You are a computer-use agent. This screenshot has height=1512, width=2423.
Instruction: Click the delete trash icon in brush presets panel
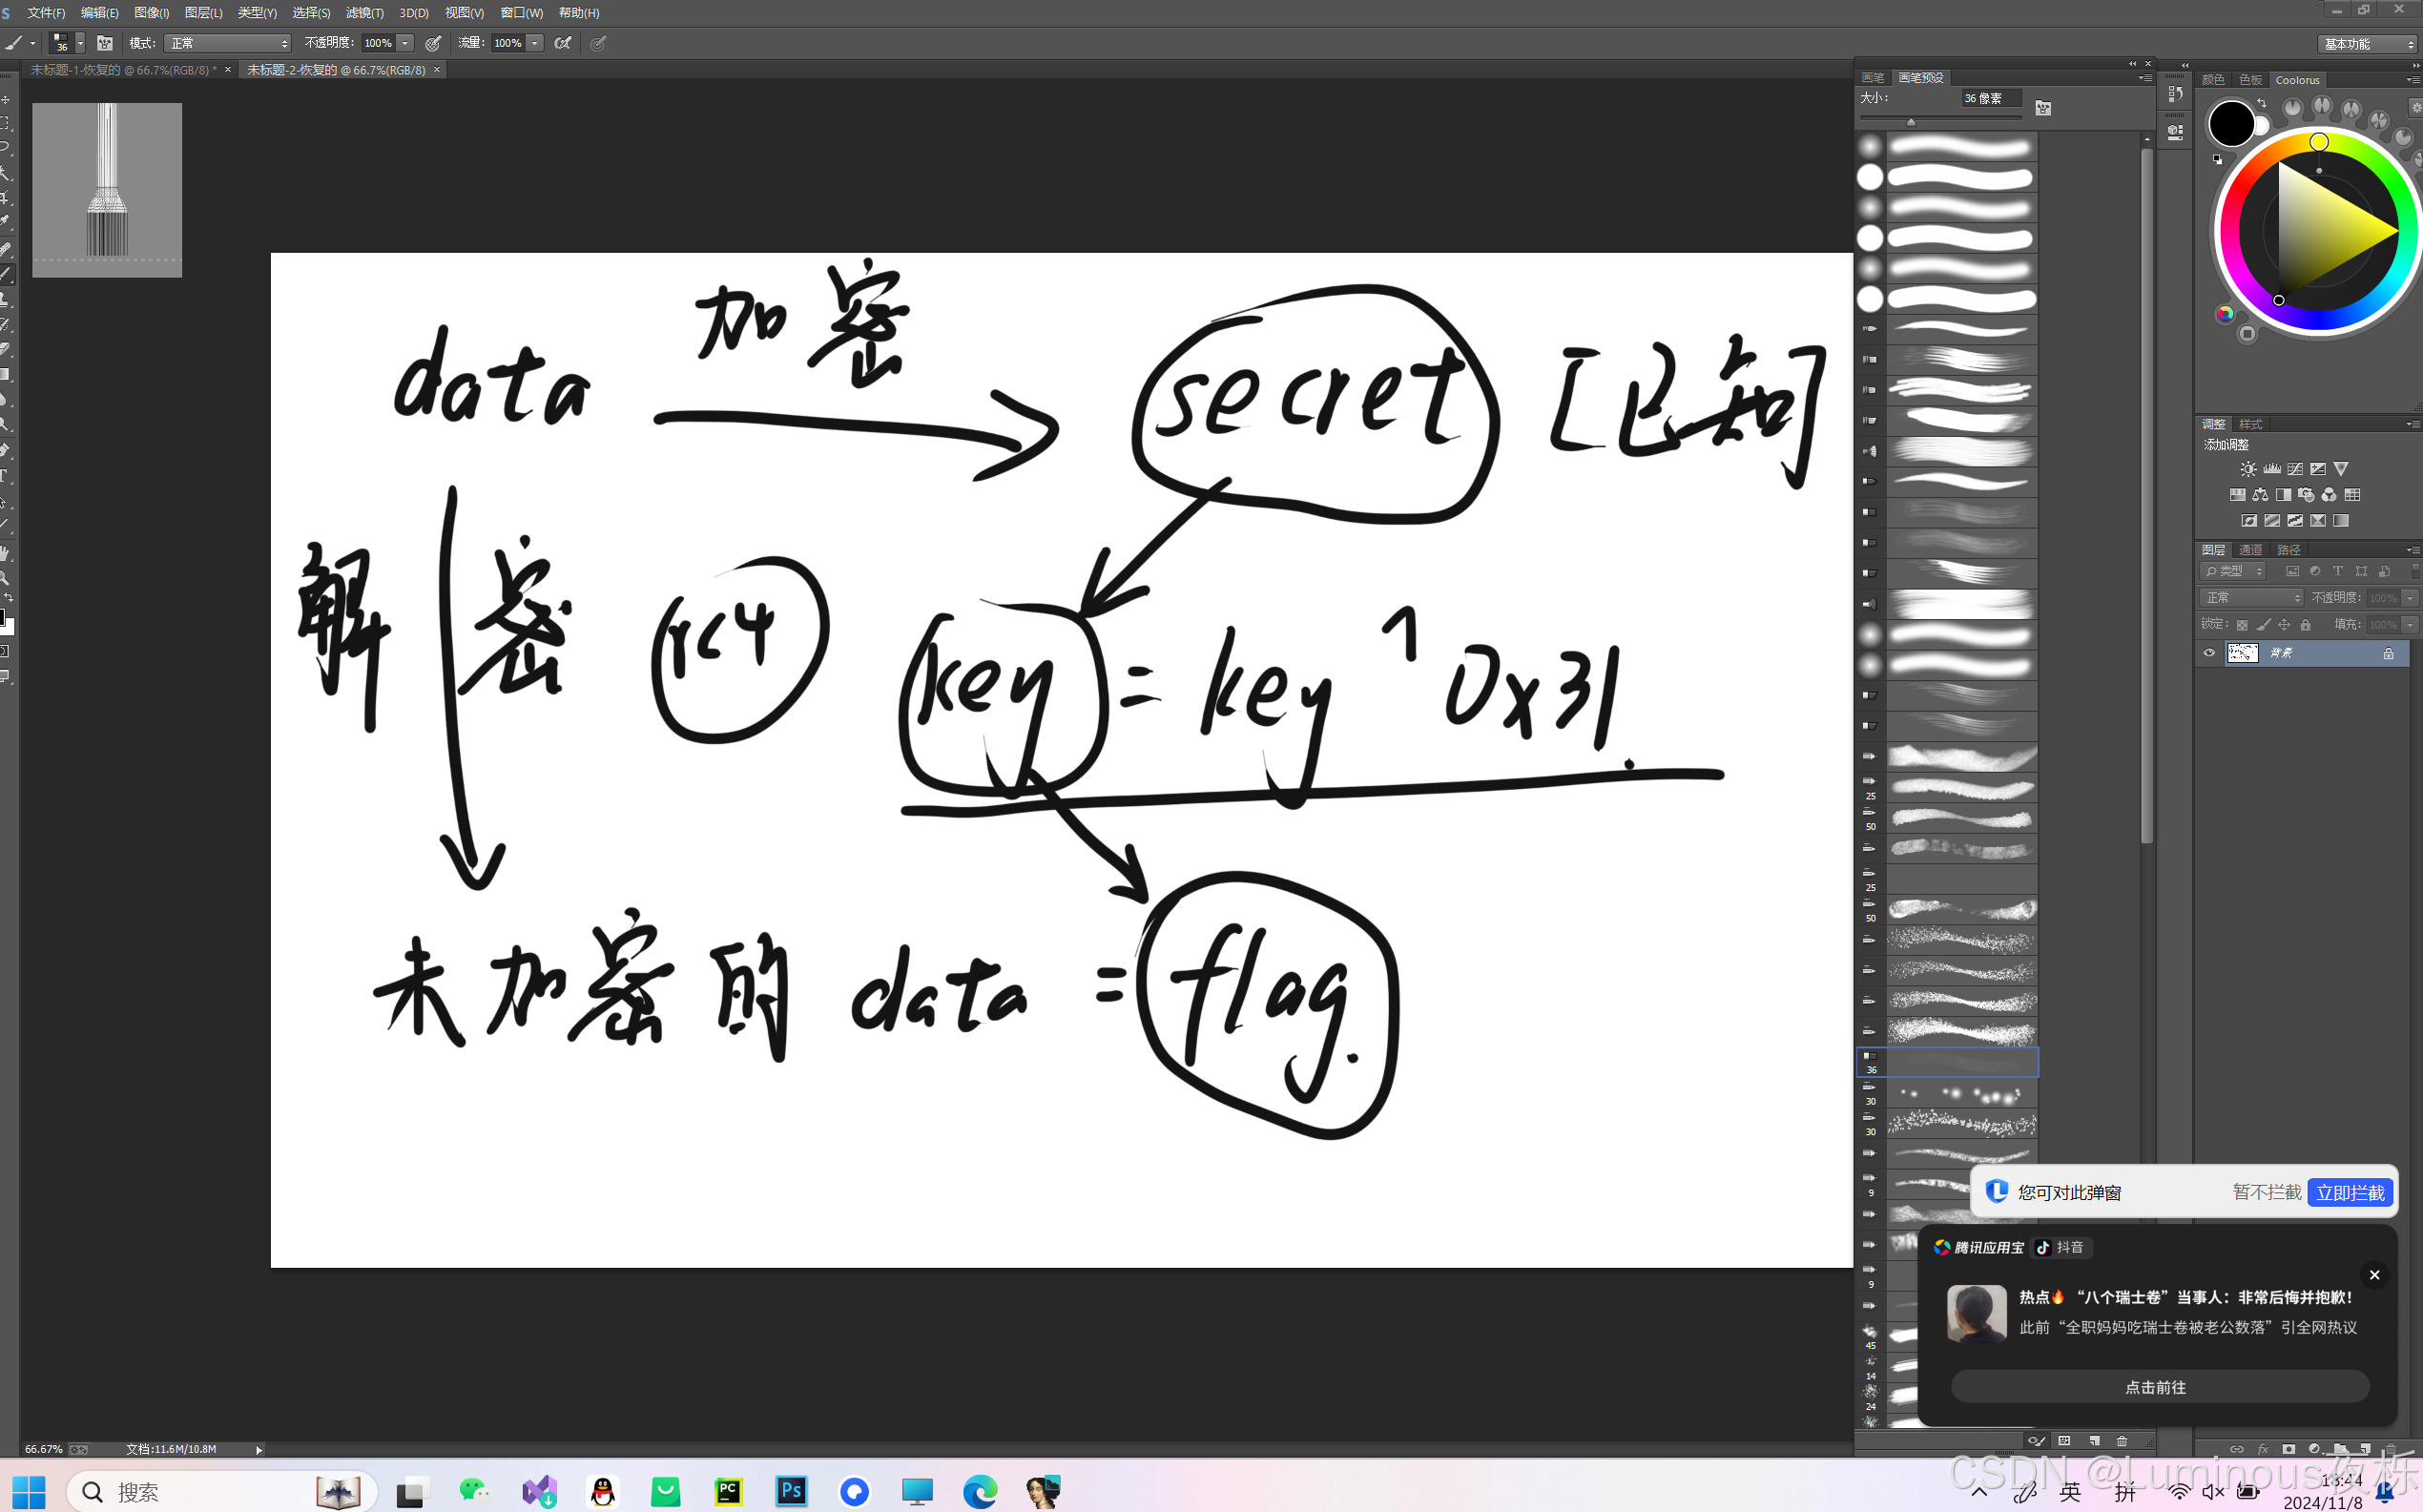(x=2121, y=1441)
